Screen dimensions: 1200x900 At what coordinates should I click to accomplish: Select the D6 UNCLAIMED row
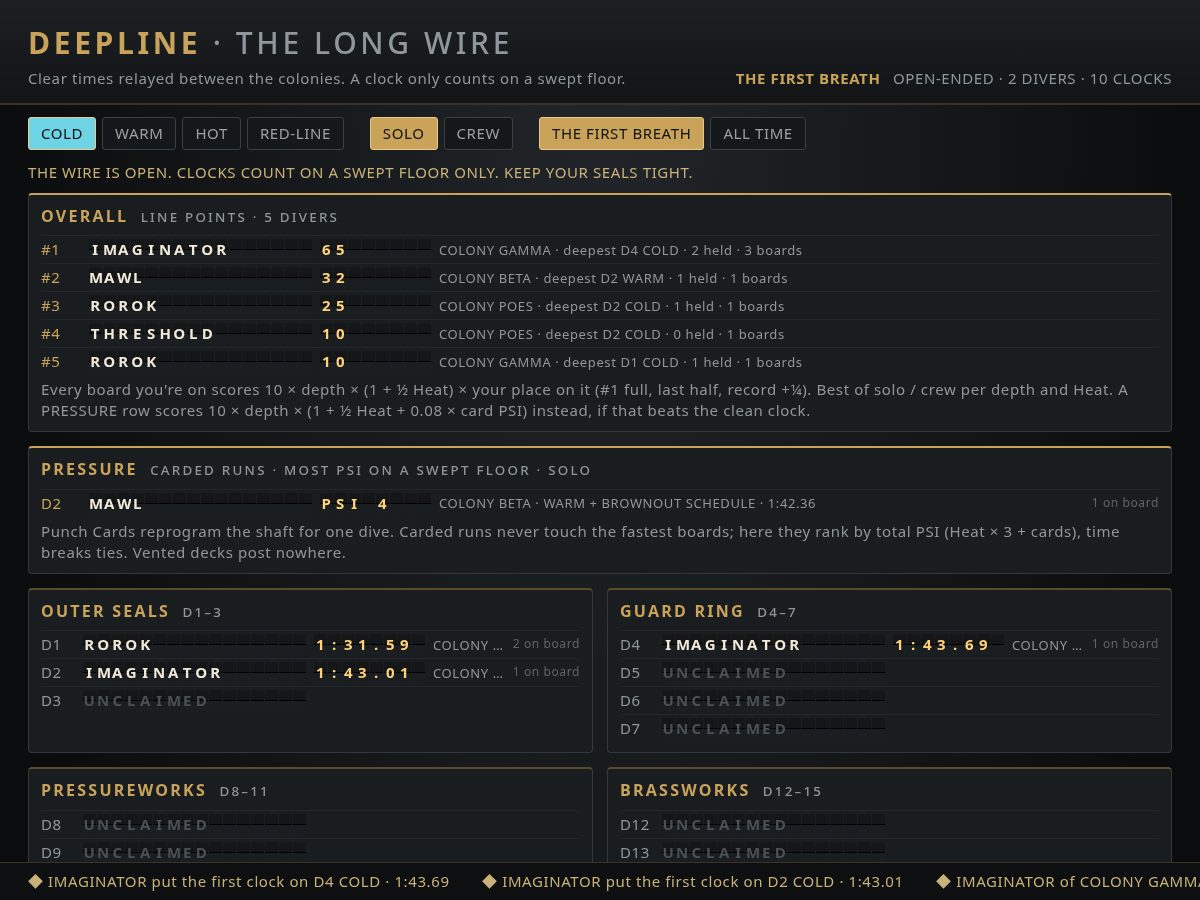click(x=889, y=701)
